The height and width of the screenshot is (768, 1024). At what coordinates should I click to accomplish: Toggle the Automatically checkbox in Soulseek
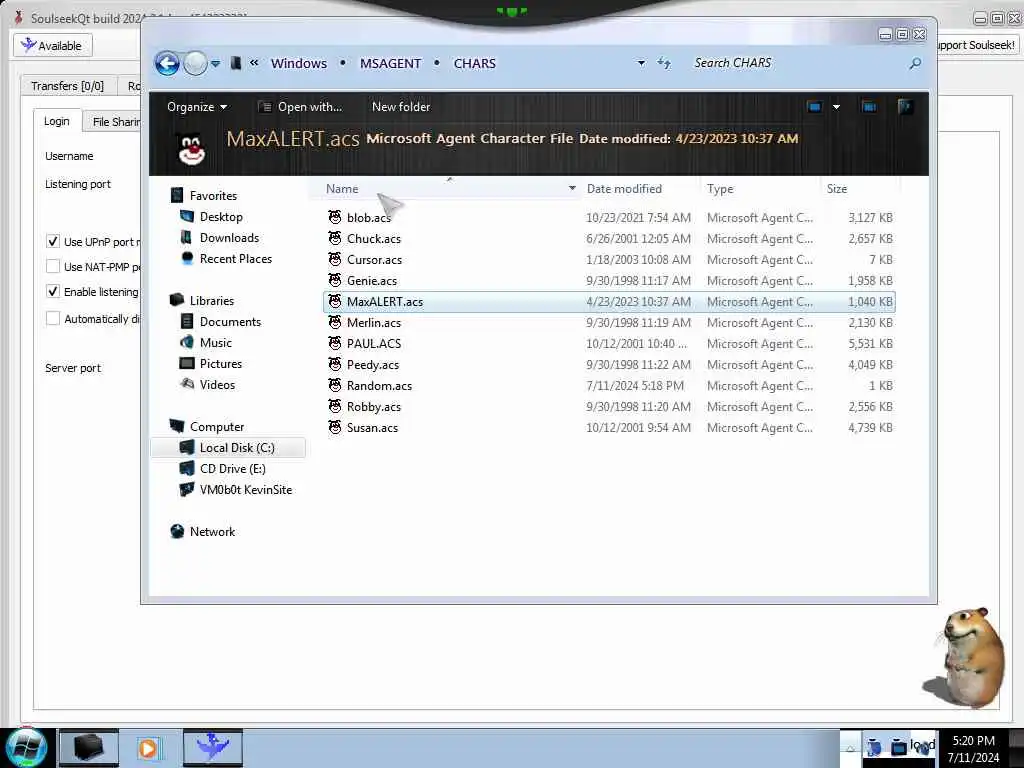(x=53, y=319)
